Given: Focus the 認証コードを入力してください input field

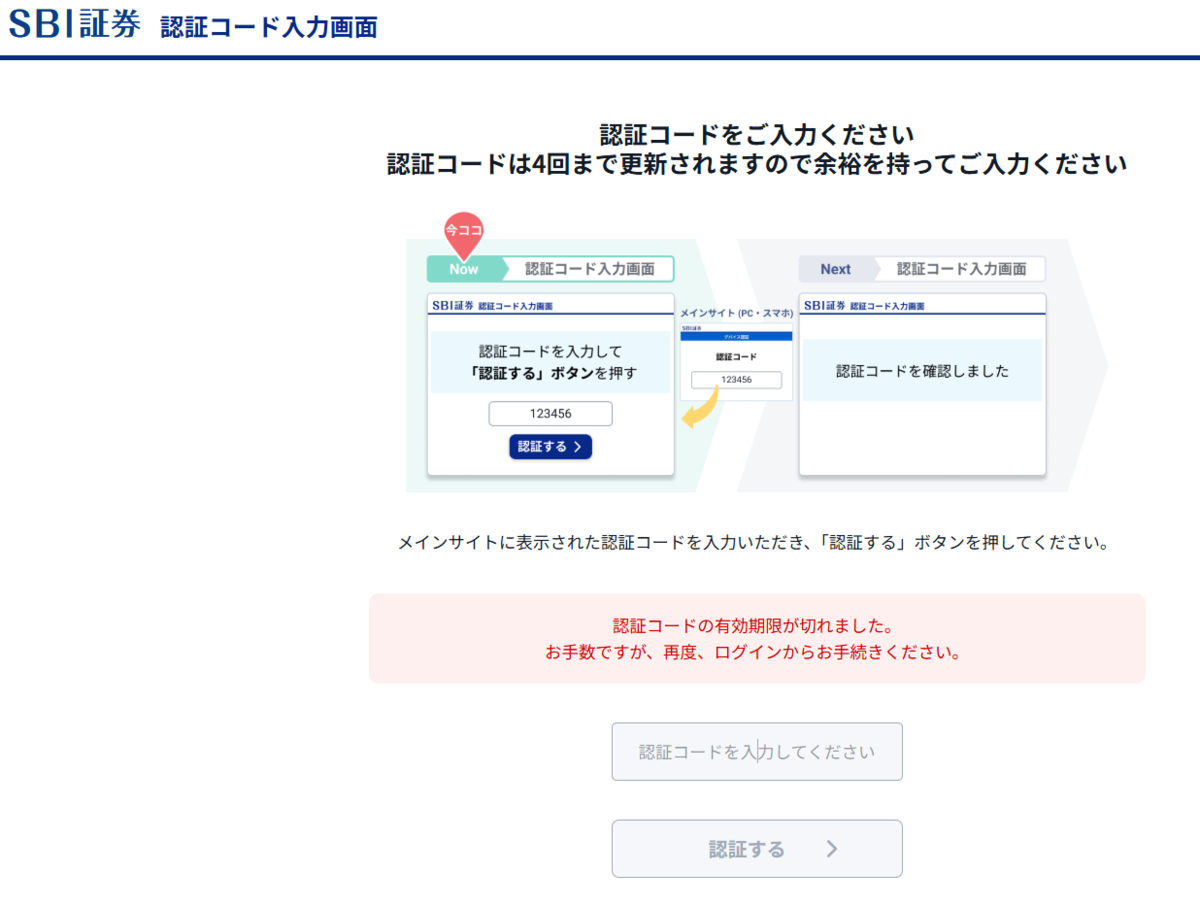Looking at the screenshot, I should (x=757, y=752).
